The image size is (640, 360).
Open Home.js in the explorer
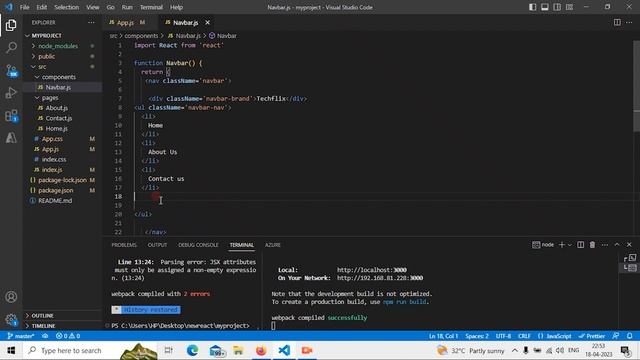click(56, 129)
